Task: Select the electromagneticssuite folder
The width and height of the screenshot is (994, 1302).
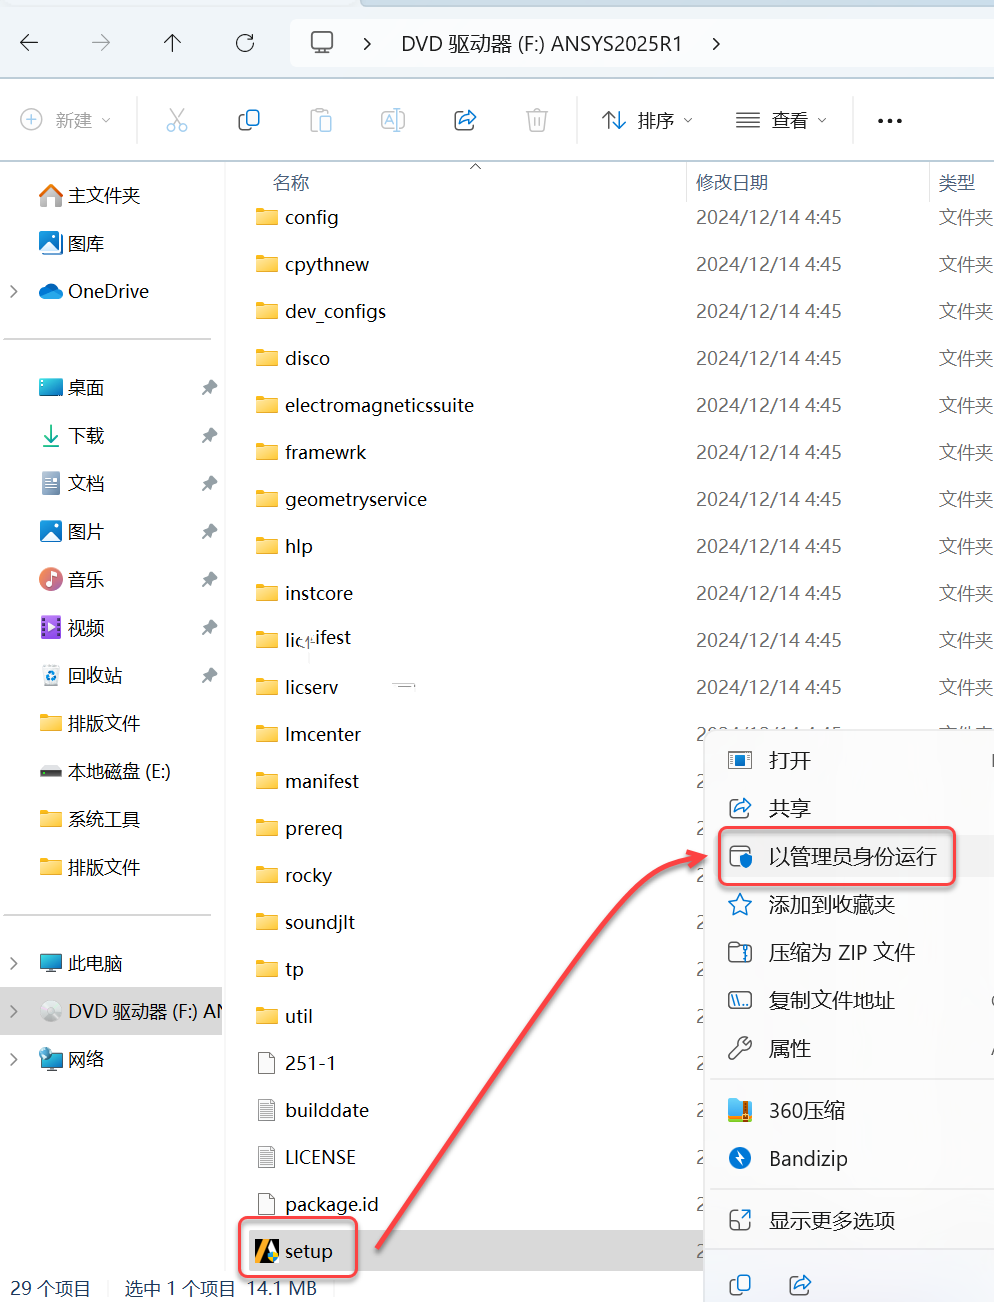Action: pos(379,405)
